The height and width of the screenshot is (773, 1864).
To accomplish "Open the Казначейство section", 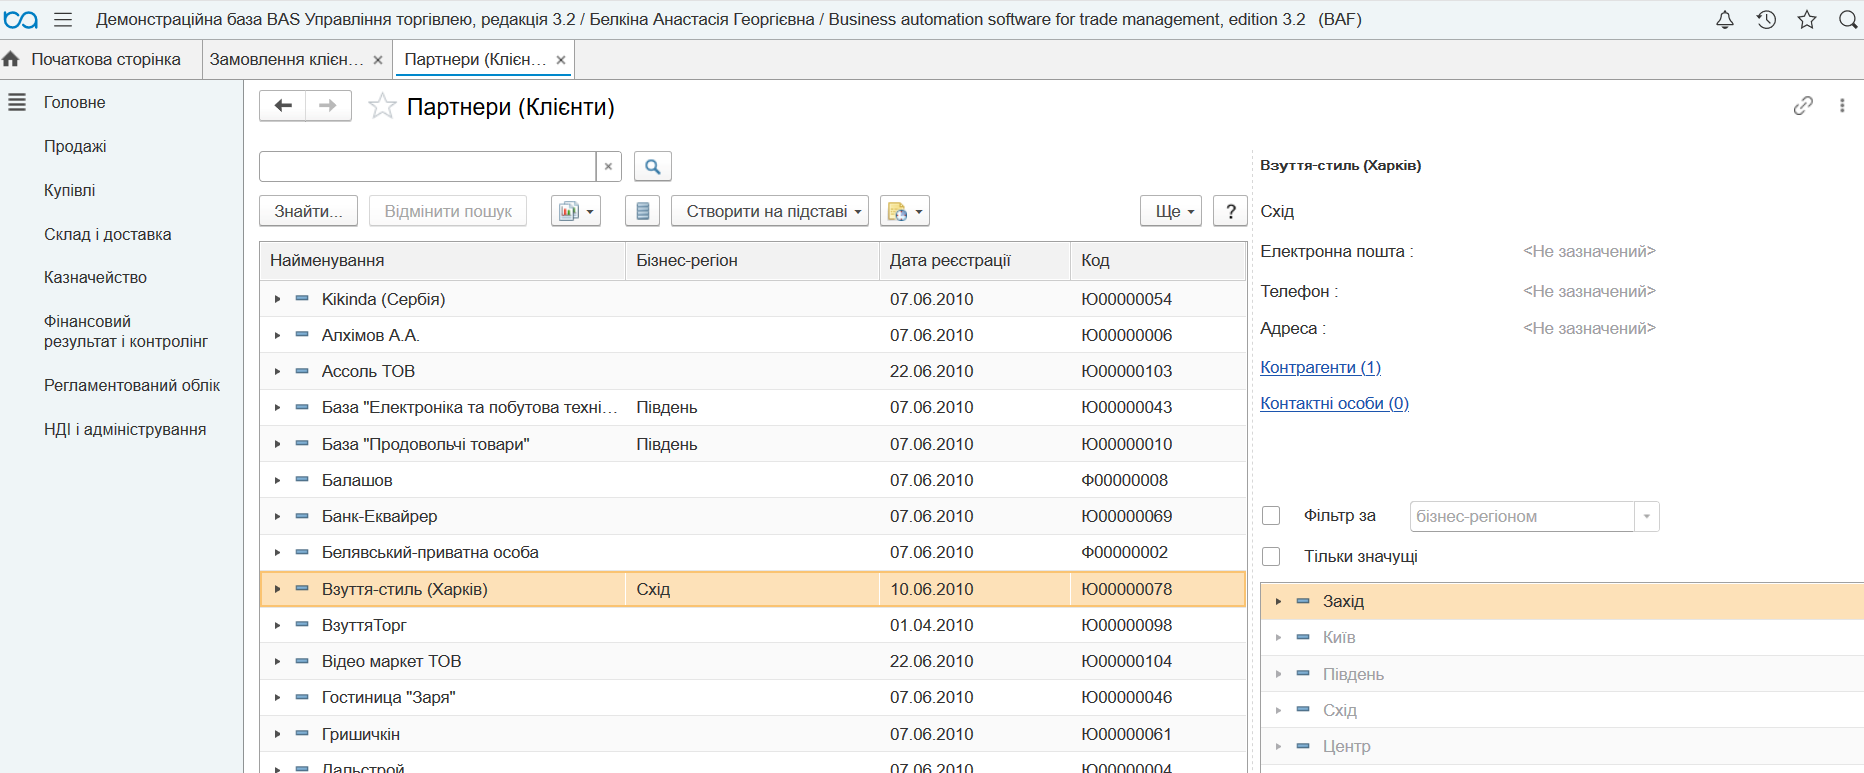I will pos(95,277).
